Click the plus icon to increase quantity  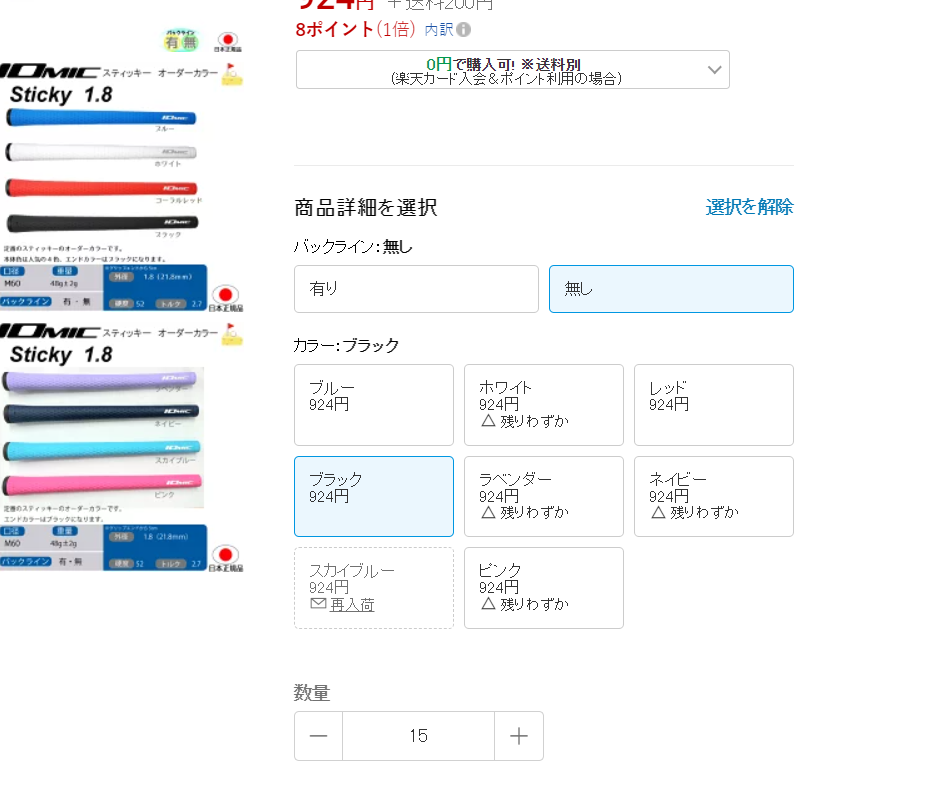coord(519,736)
